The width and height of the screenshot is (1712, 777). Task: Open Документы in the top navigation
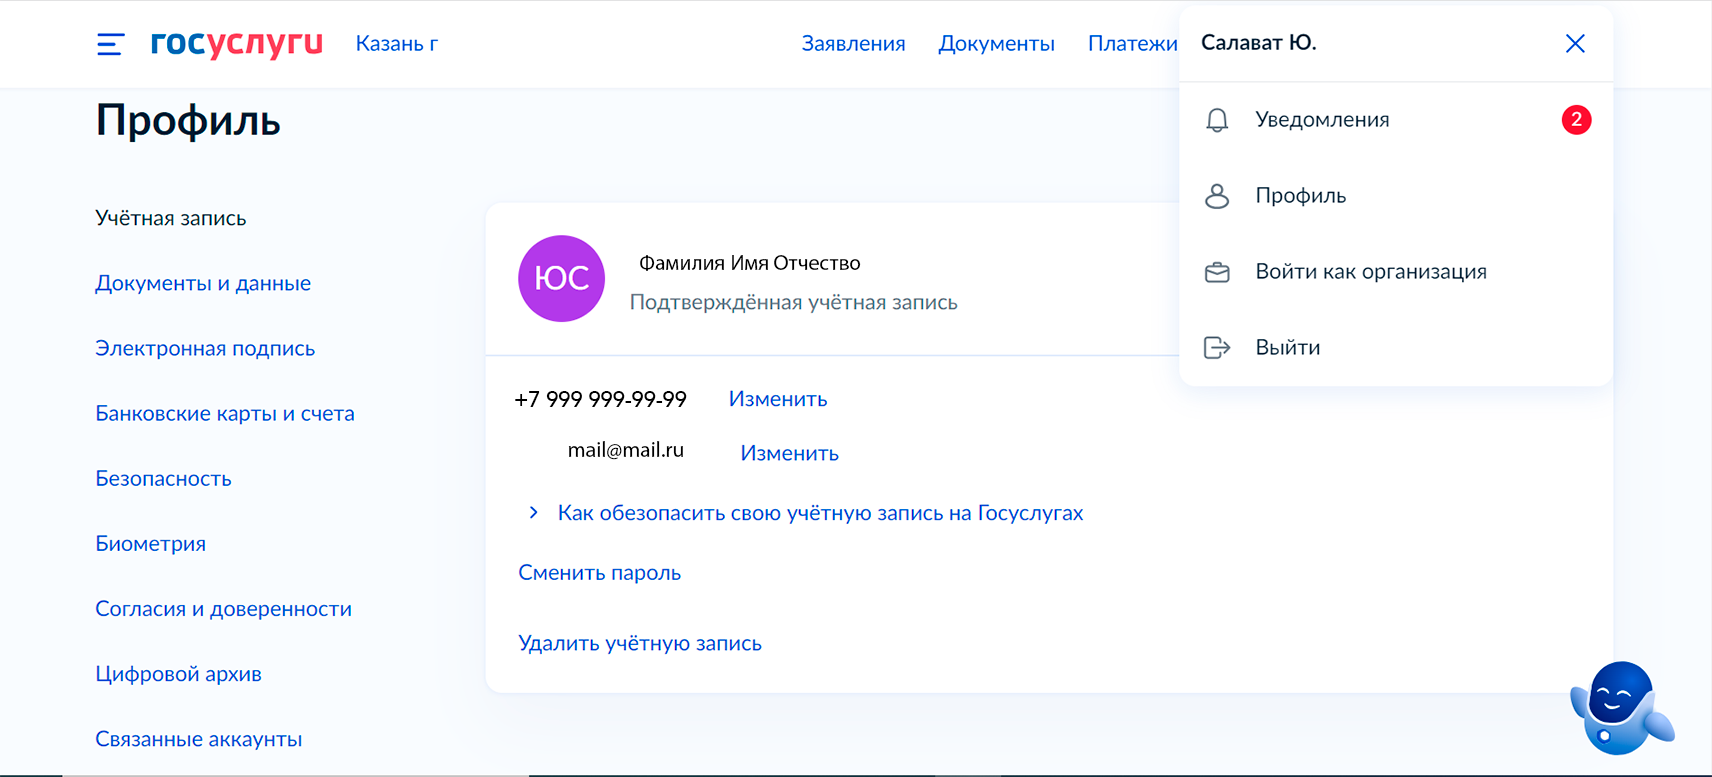pyautogui.click(x=996, y=44)
